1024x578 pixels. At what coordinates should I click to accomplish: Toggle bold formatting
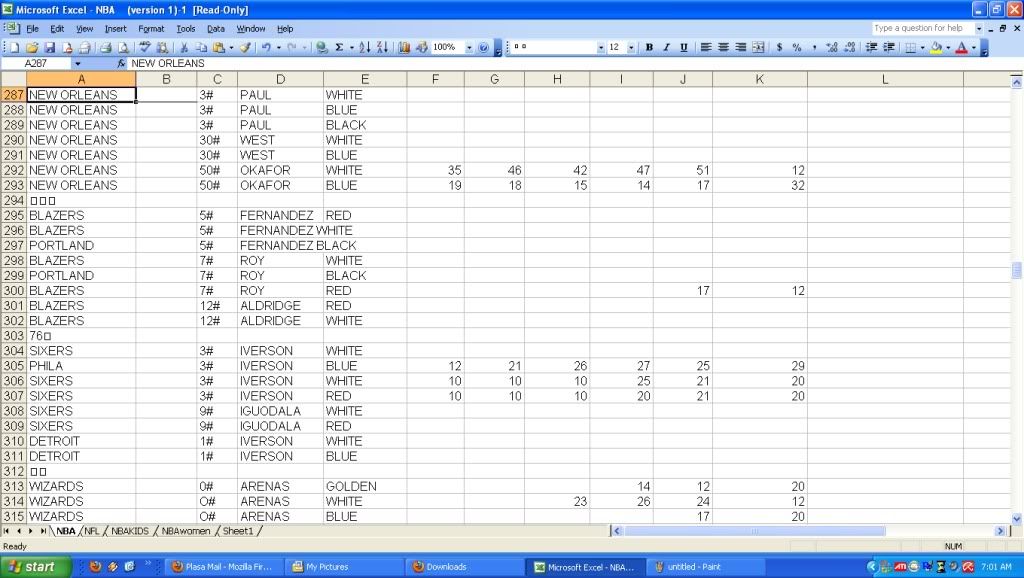(x=649, y=48)
